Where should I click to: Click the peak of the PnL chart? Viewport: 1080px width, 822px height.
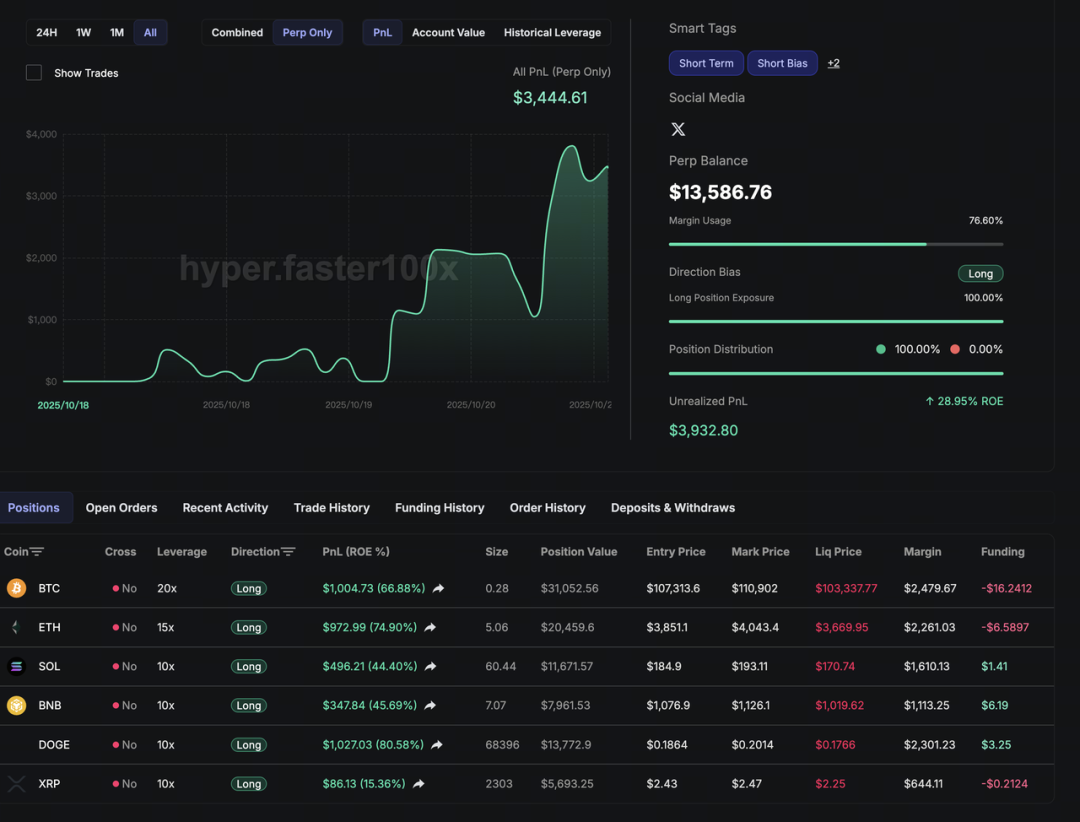click(x=571, y=147)
